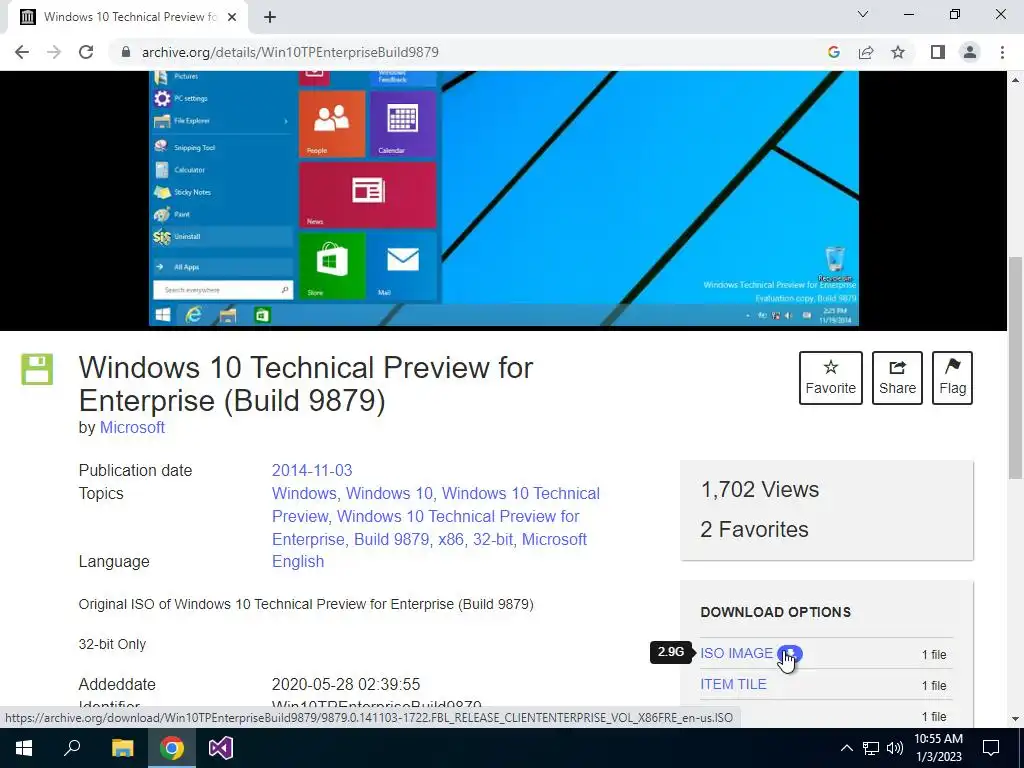Open Visual Studio from the taskbar
1024x768 pixels.
pos(221,748)
